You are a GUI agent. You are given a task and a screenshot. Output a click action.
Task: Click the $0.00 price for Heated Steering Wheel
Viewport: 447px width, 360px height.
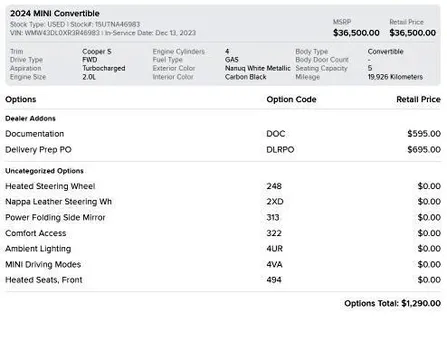(x=429, y=186)
